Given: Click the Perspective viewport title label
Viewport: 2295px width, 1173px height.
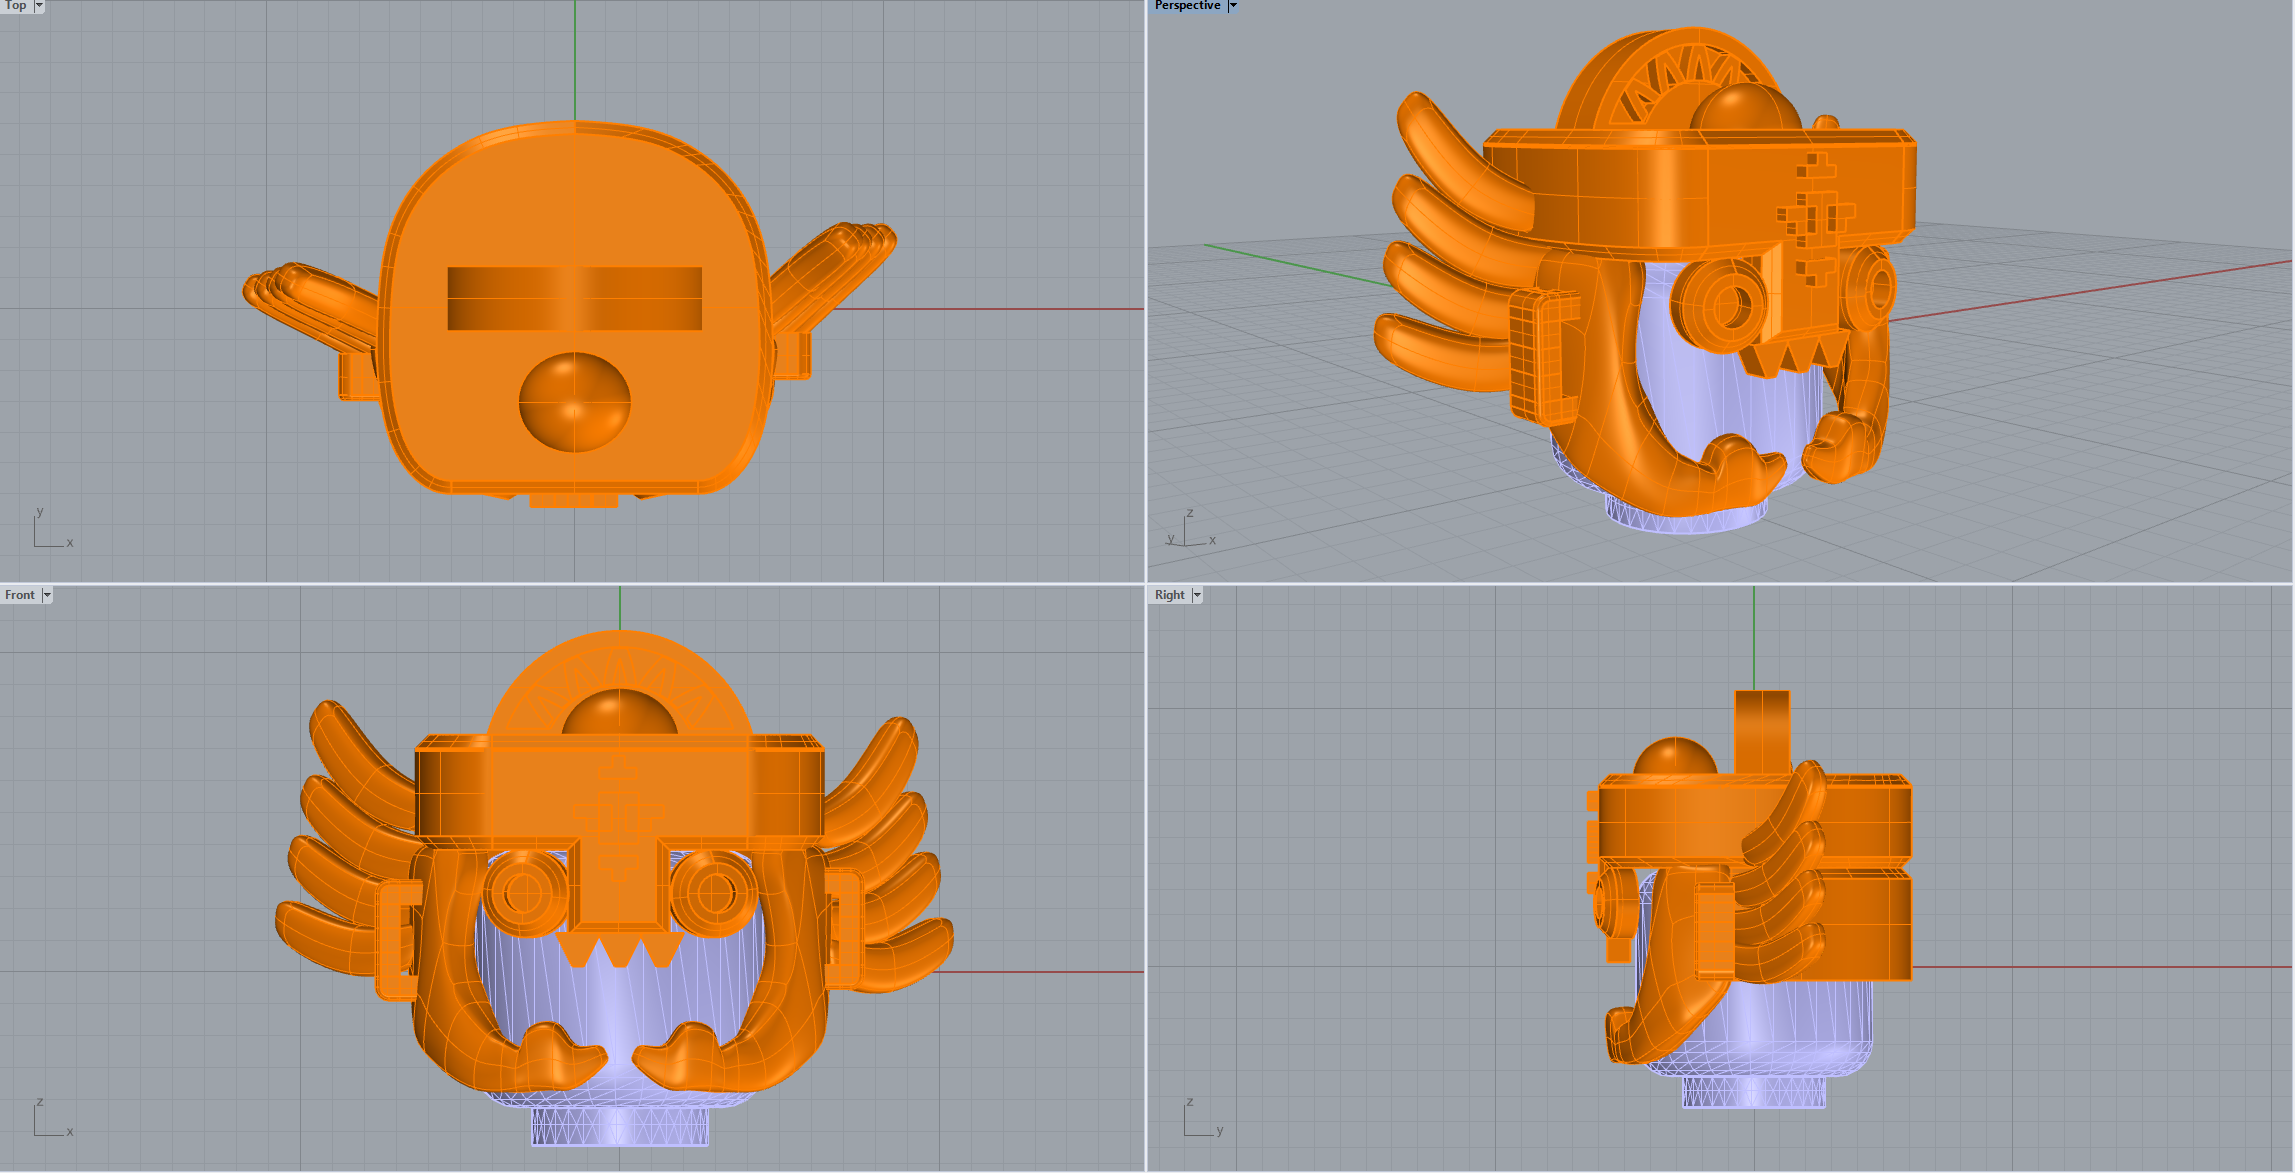Looking at the screenshot, I should tap(1187, 6).
